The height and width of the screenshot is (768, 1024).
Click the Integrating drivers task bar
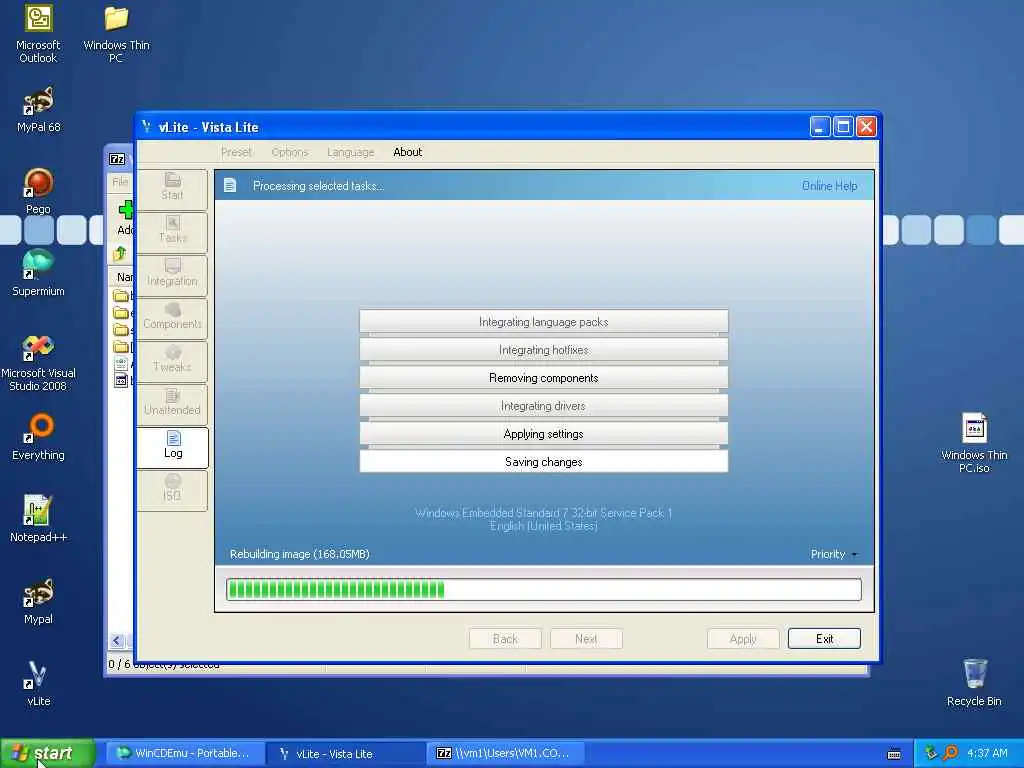click(x=543, y=406)
